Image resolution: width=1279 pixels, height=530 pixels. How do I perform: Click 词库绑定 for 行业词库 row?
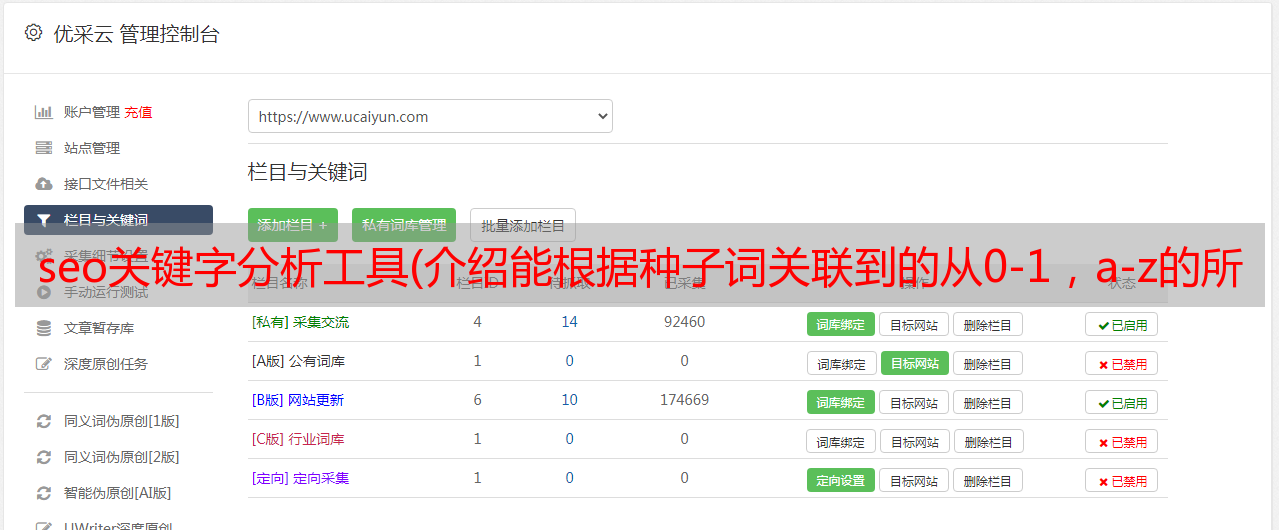(x=841, y=441)
